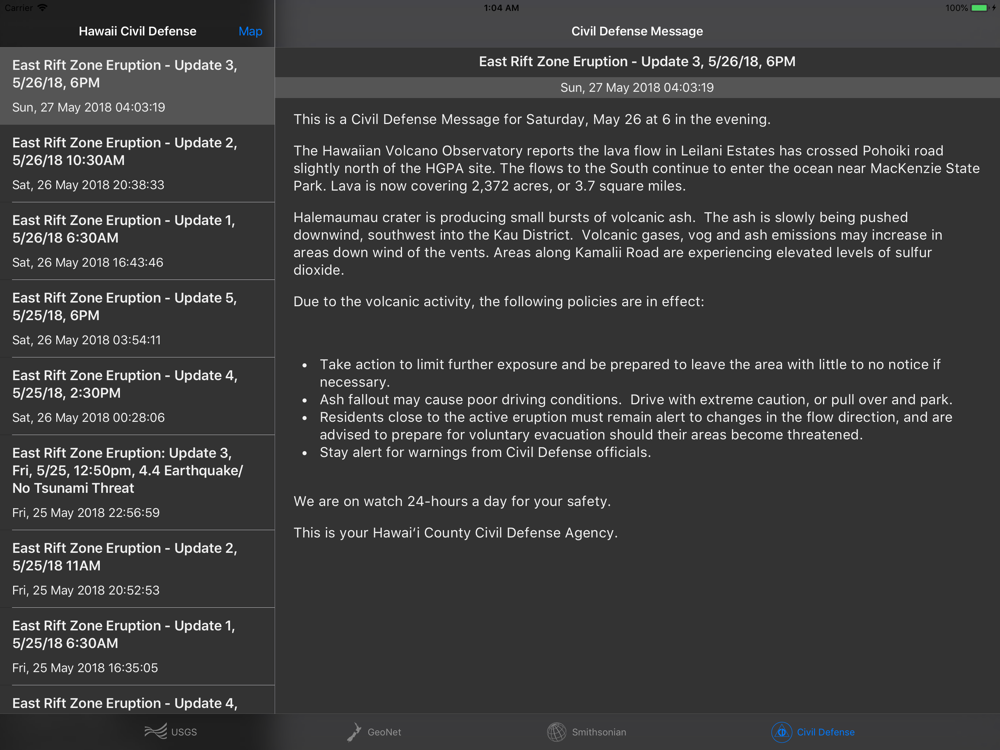Tap the timestamp Sat, 26 May 2018 16:43:46
This screenshot has width=1000, height=750.
point(87,263)
